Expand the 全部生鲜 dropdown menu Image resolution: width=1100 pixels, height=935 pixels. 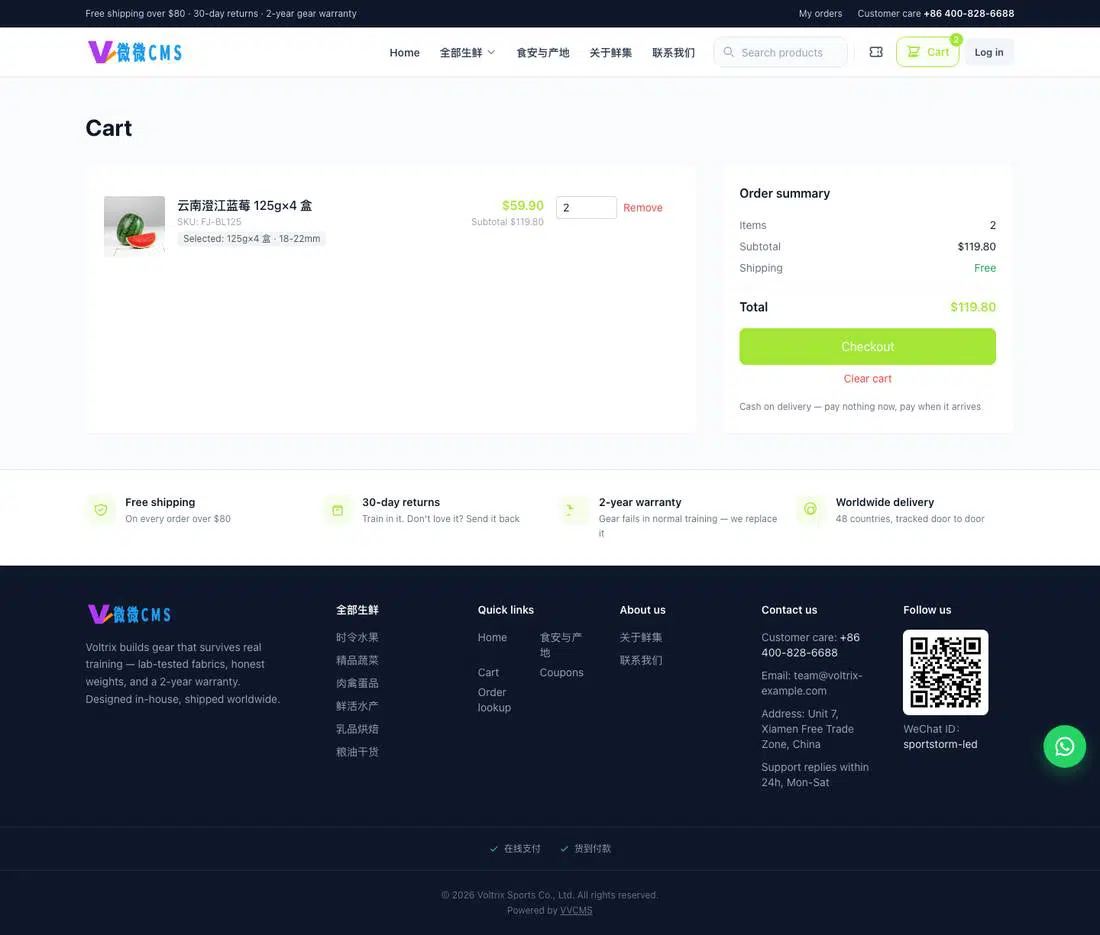click(x=467, y=53)
